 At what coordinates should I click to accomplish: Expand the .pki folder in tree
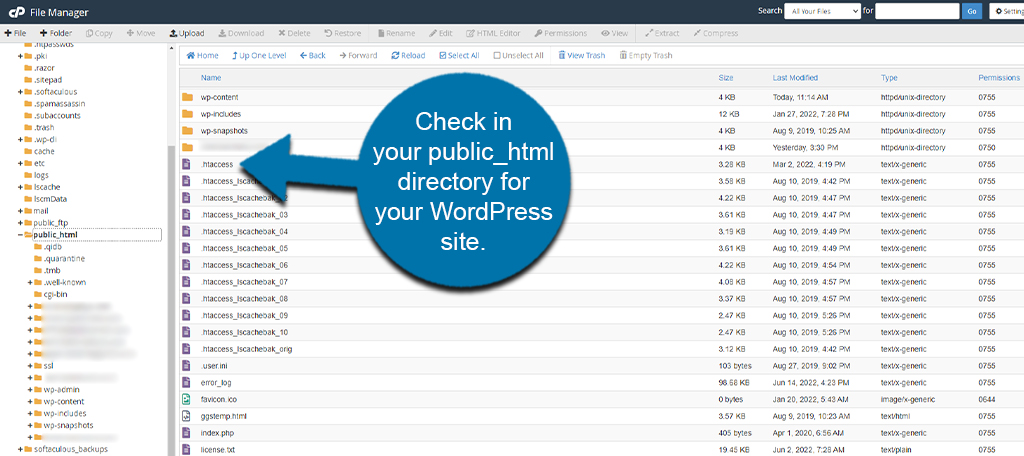[x=20, y=56]
